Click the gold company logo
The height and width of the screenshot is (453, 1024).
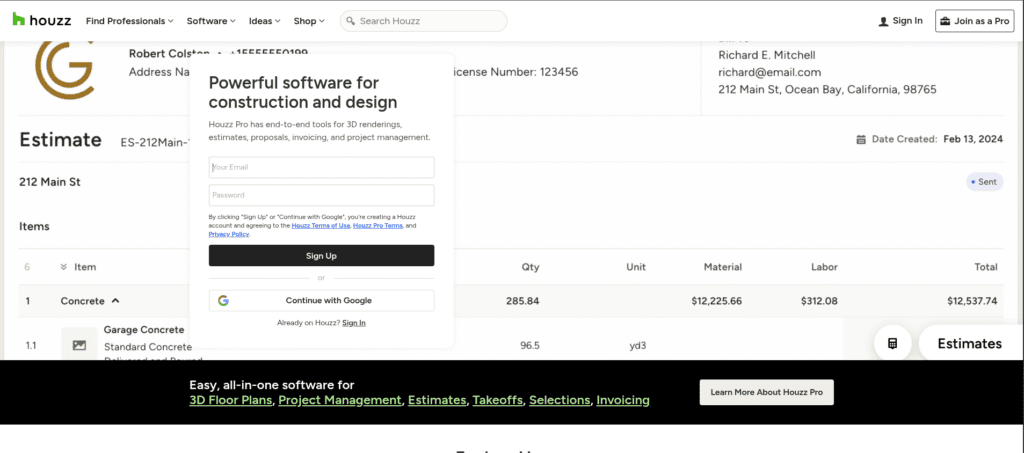coord(64,68)
